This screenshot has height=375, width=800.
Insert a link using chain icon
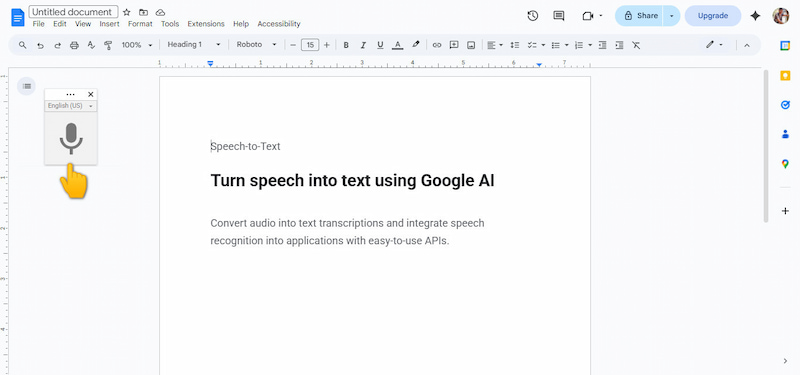pos(437,45)
